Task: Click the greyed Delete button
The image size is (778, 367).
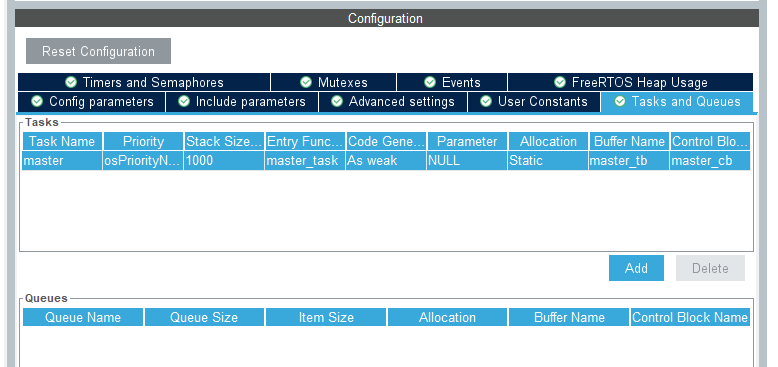Action: point(710,268)
